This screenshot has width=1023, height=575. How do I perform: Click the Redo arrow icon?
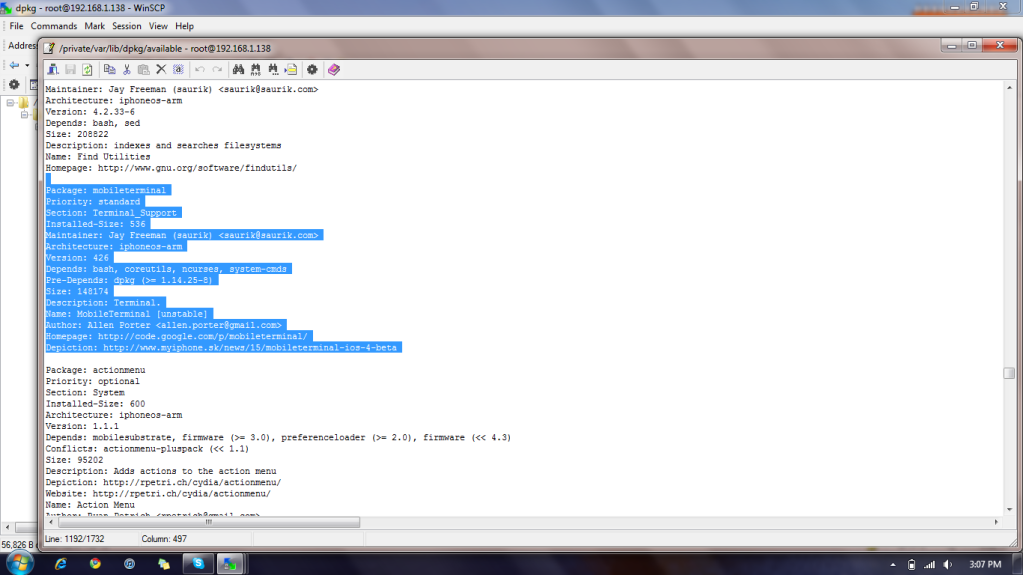point(217,69)
